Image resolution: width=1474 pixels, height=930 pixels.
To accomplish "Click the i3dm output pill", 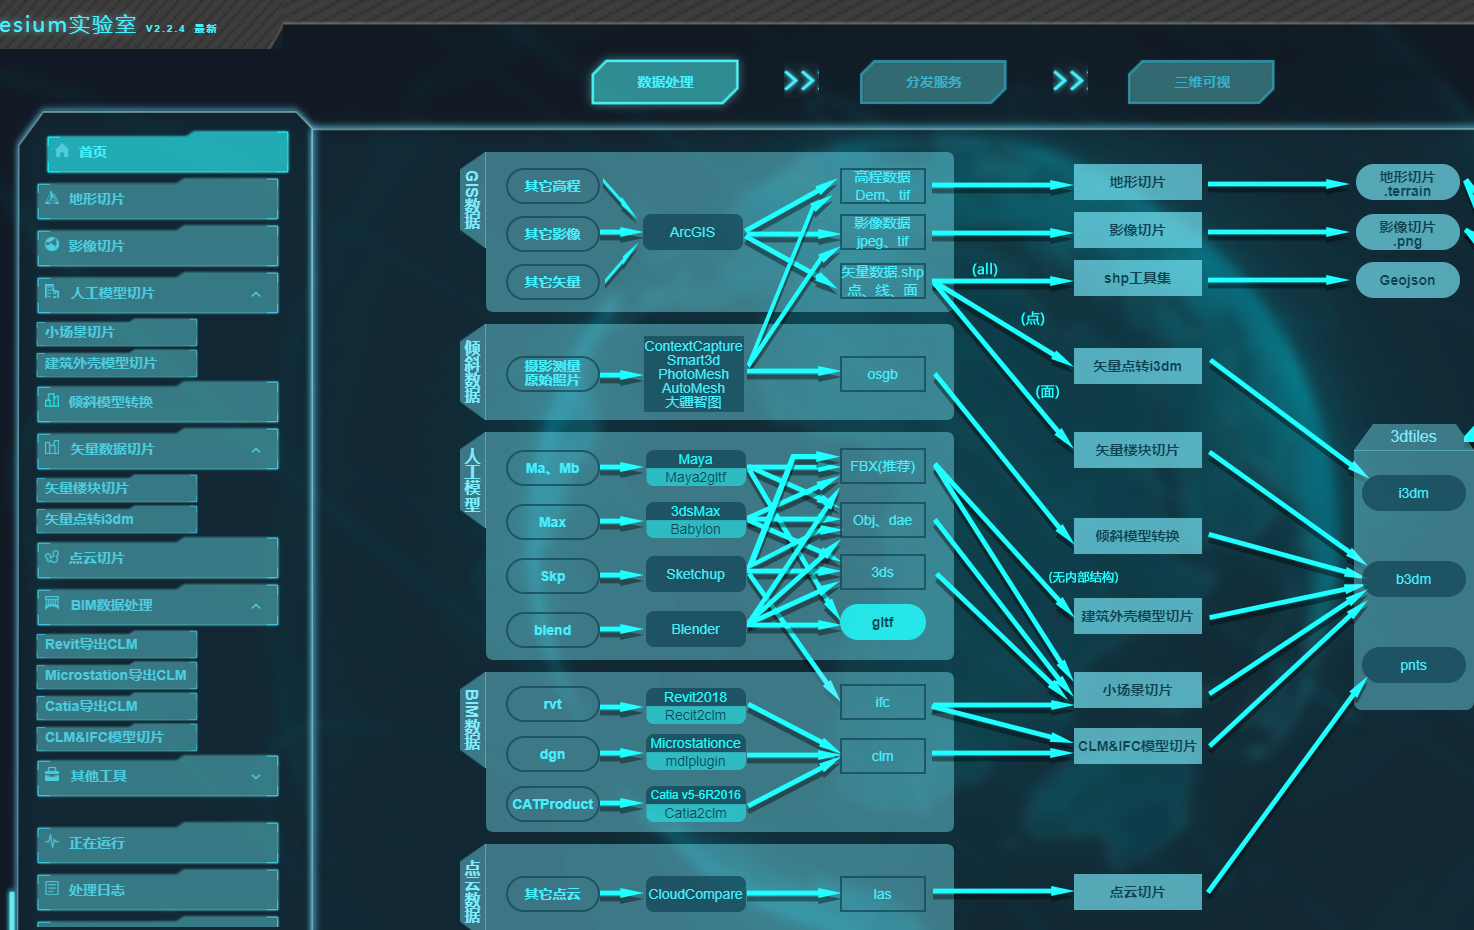I will pyautogui.click(x=1413, y=493).
